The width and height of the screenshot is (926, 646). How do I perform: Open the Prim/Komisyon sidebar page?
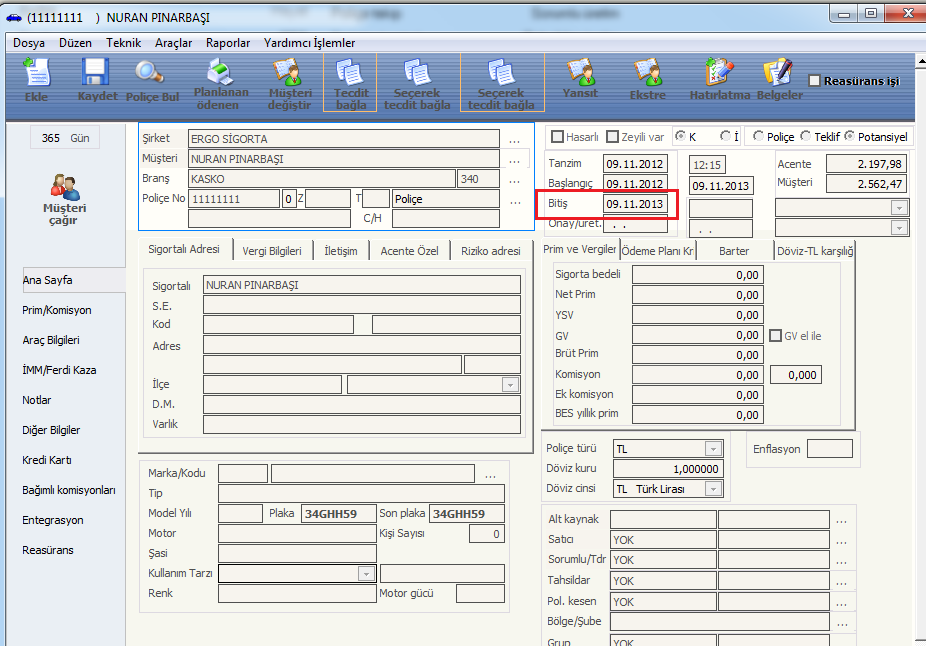point(57,310)
